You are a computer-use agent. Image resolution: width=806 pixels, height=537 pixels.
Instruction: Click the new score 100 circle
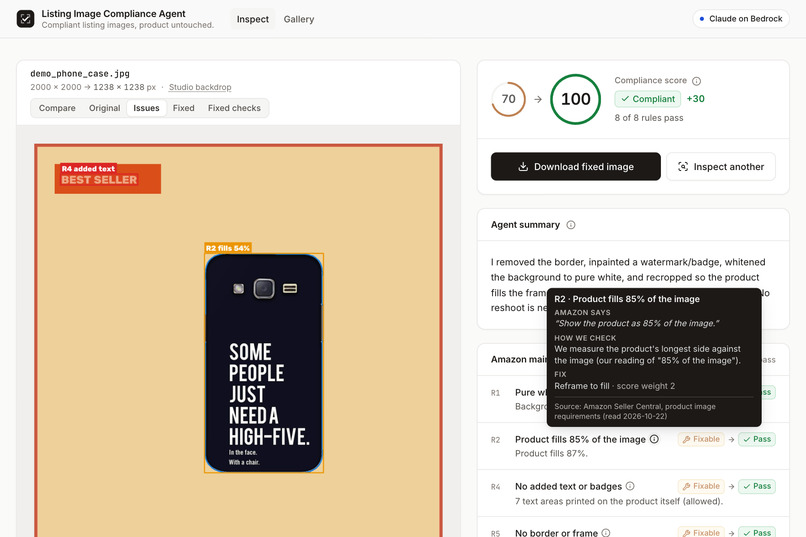tap(575, 99)
